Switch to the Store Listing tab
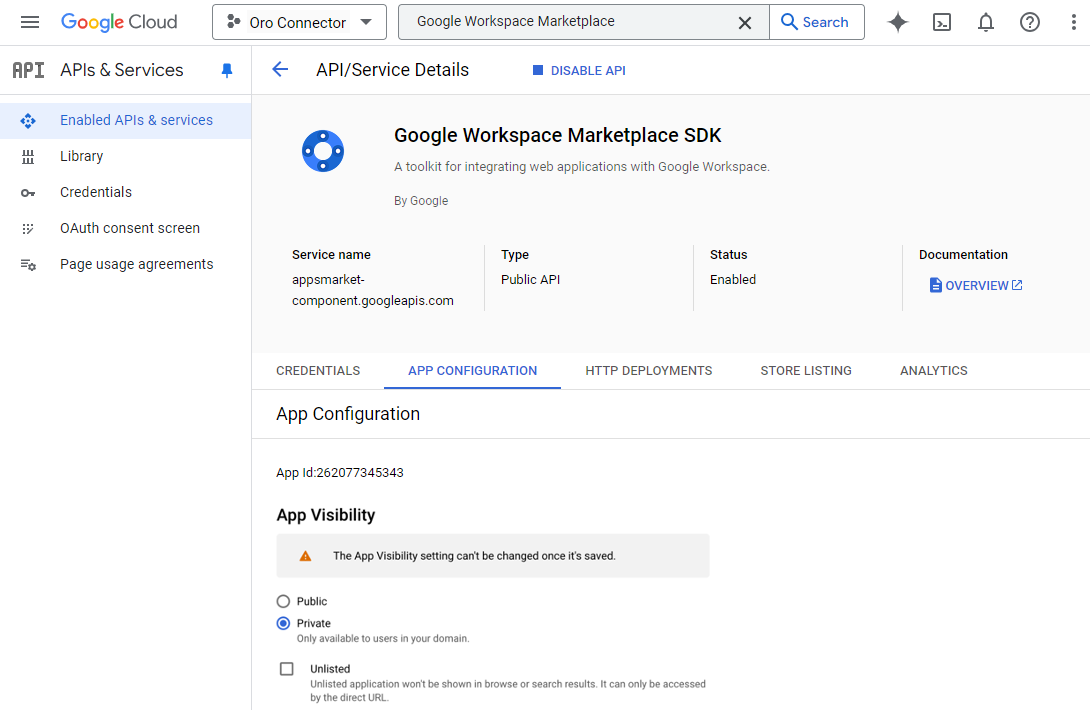The image size is (1090, 710). 806,370
